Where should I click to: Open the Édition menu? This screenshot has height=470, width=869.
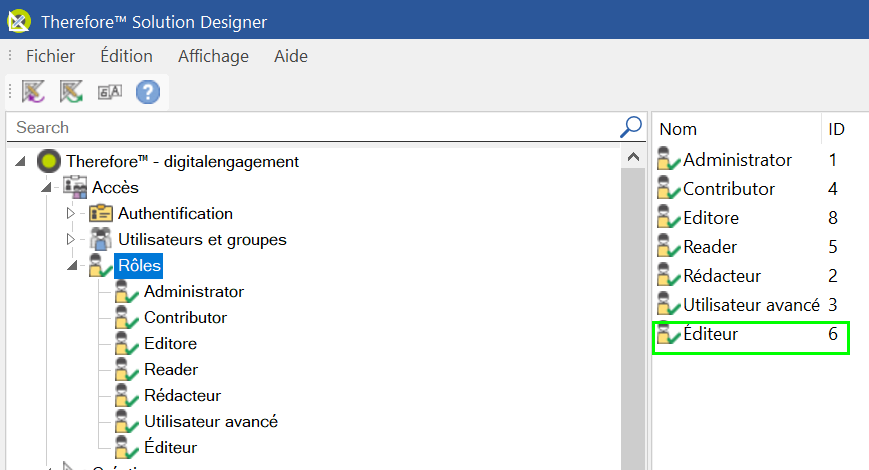point(126,56)
